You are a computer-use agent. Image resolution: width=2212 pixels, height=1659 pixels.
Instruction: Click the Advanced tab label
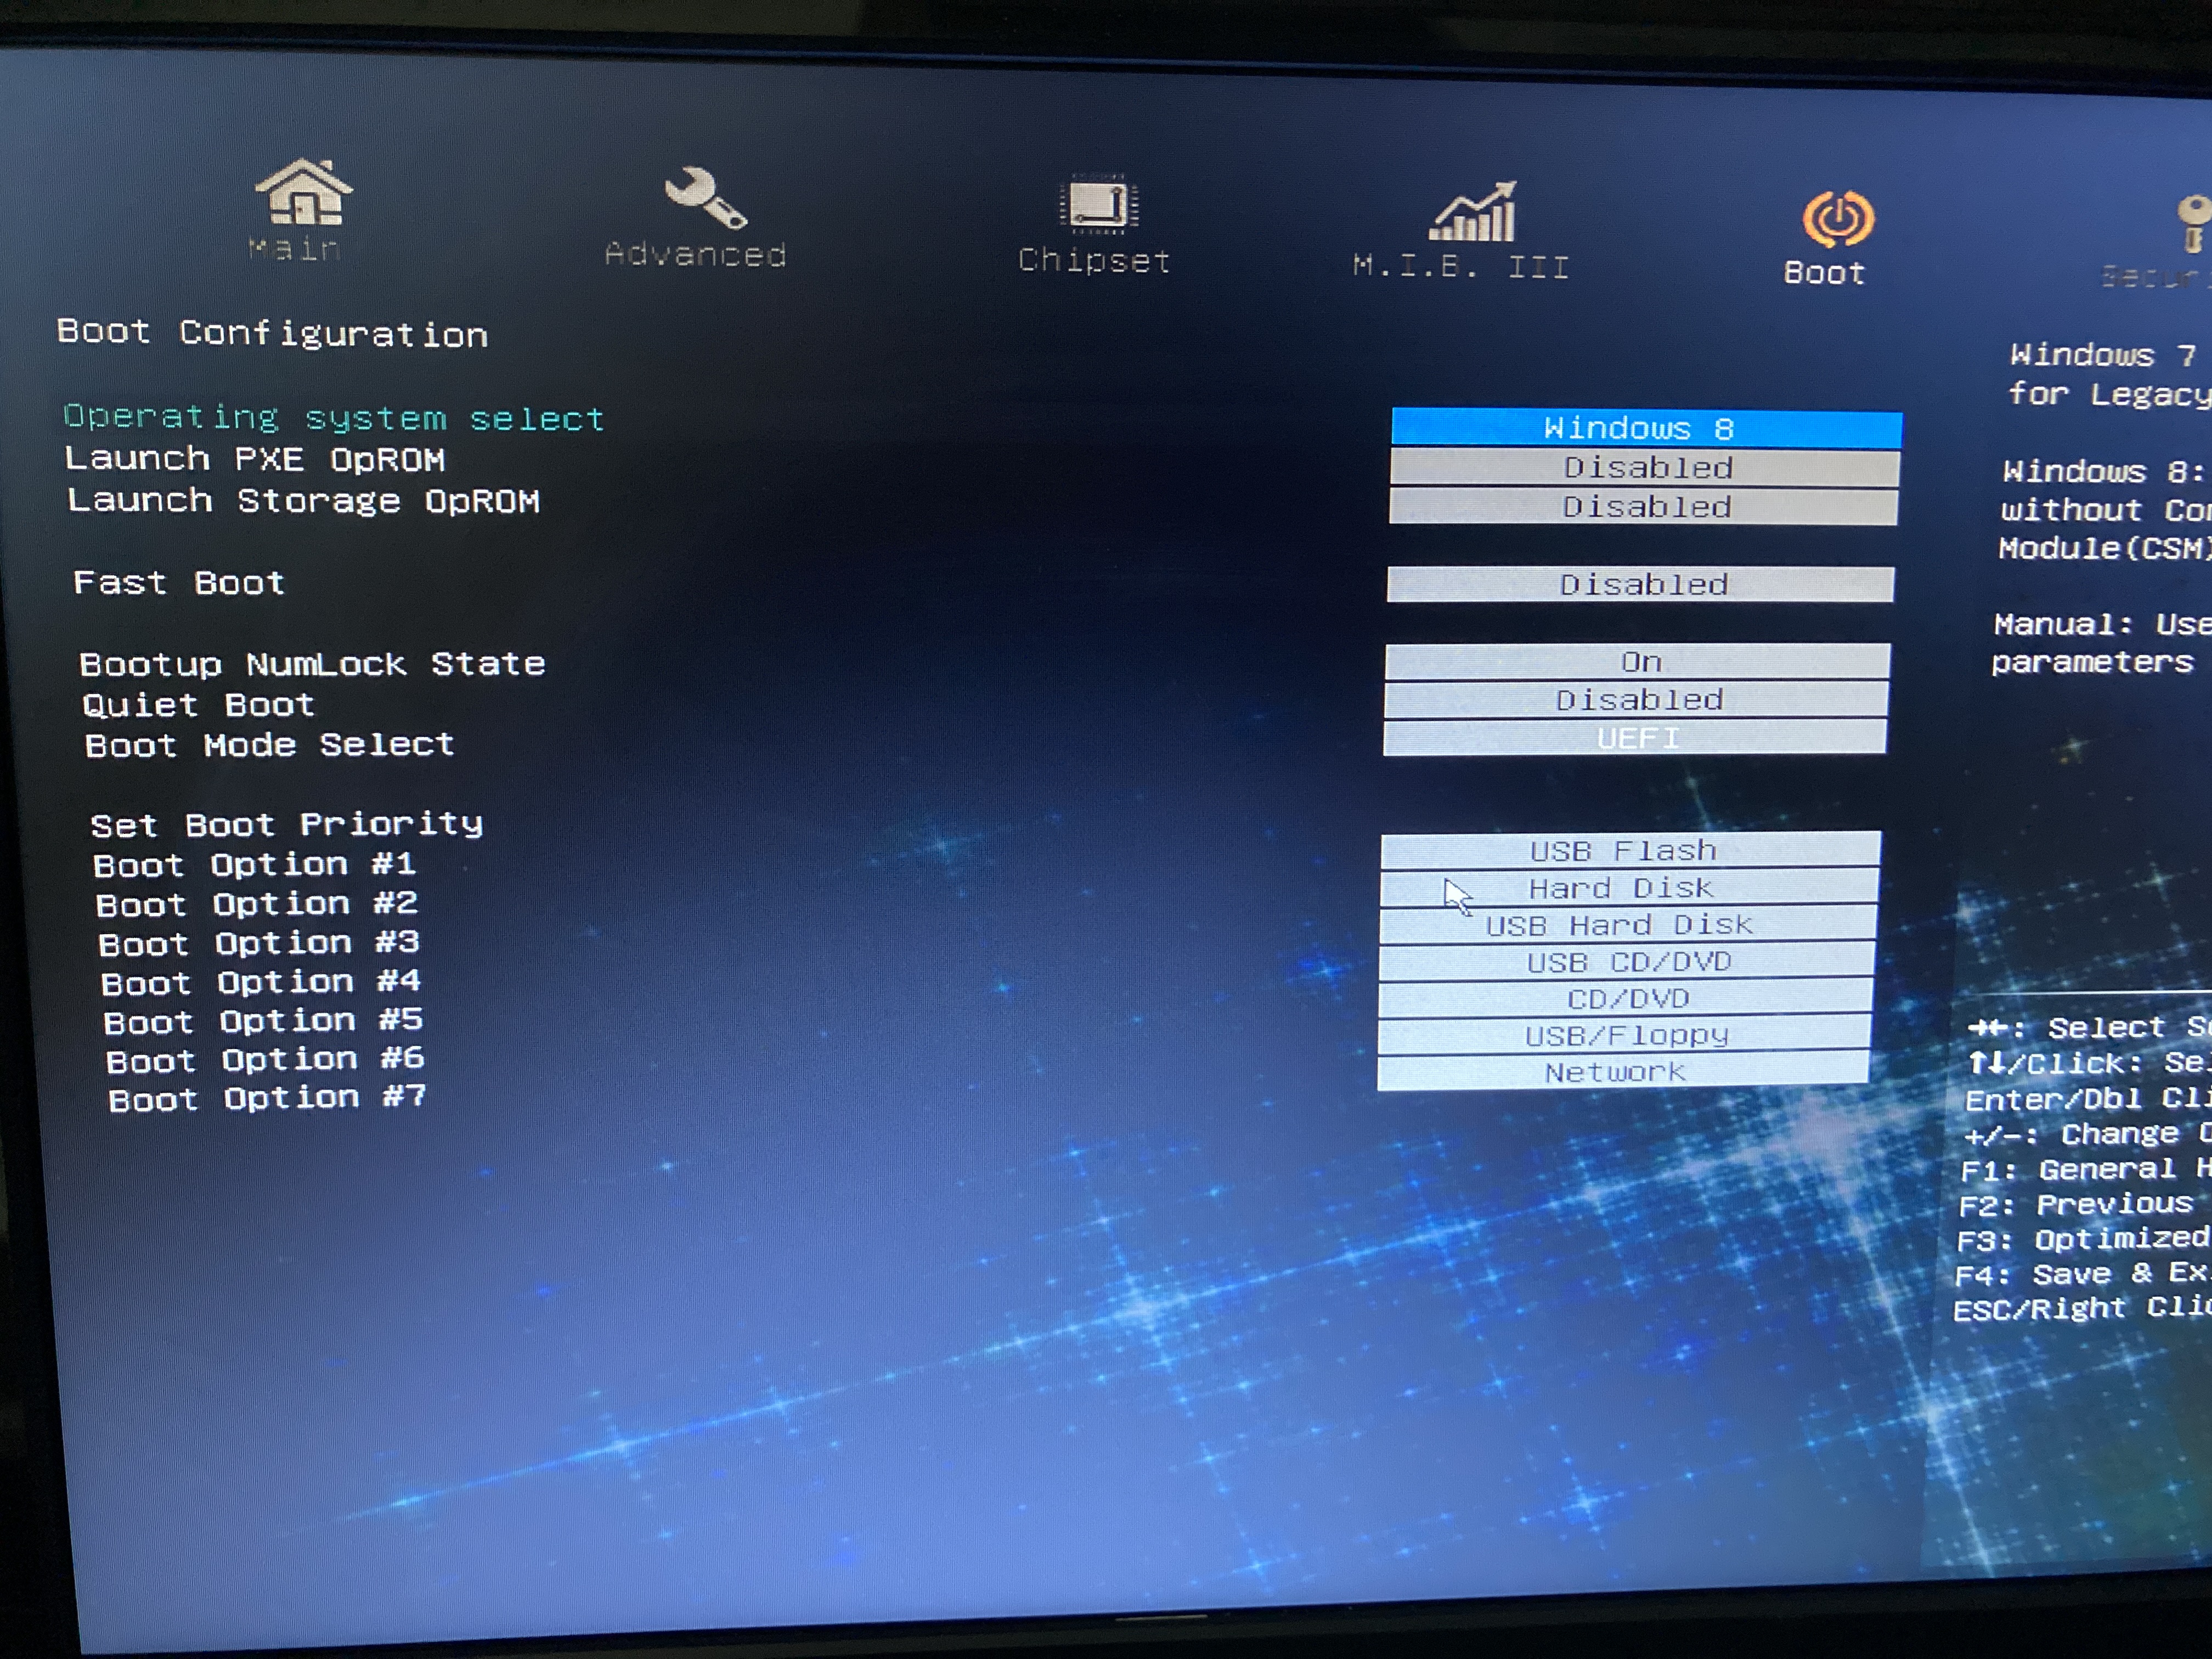tap(696, 255)
